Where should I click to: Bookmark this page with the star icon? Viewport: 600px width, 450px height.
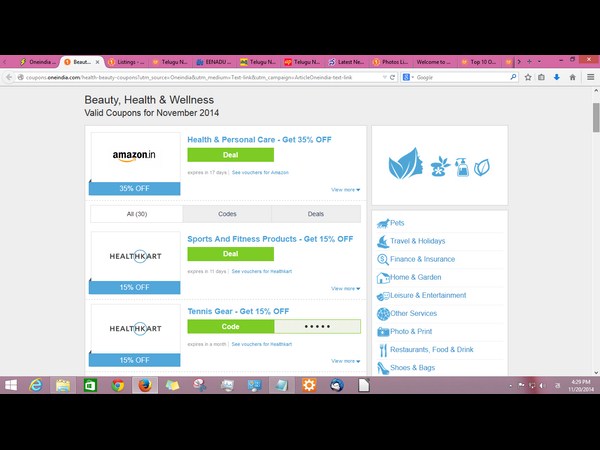(528, 77)
